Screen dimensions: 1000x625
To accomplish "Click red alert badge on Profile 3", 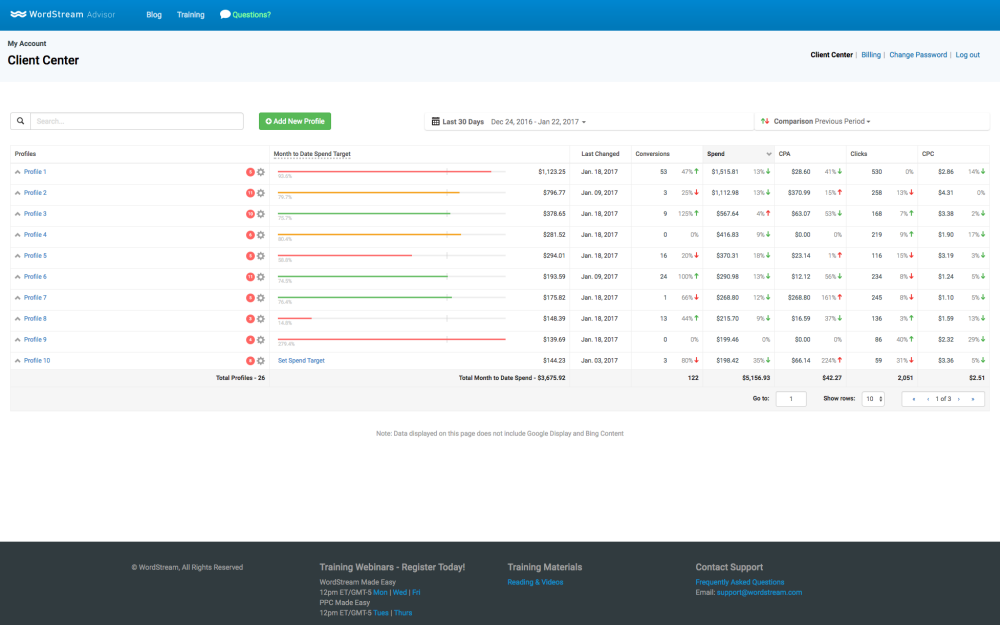I will tap(250, 214).
